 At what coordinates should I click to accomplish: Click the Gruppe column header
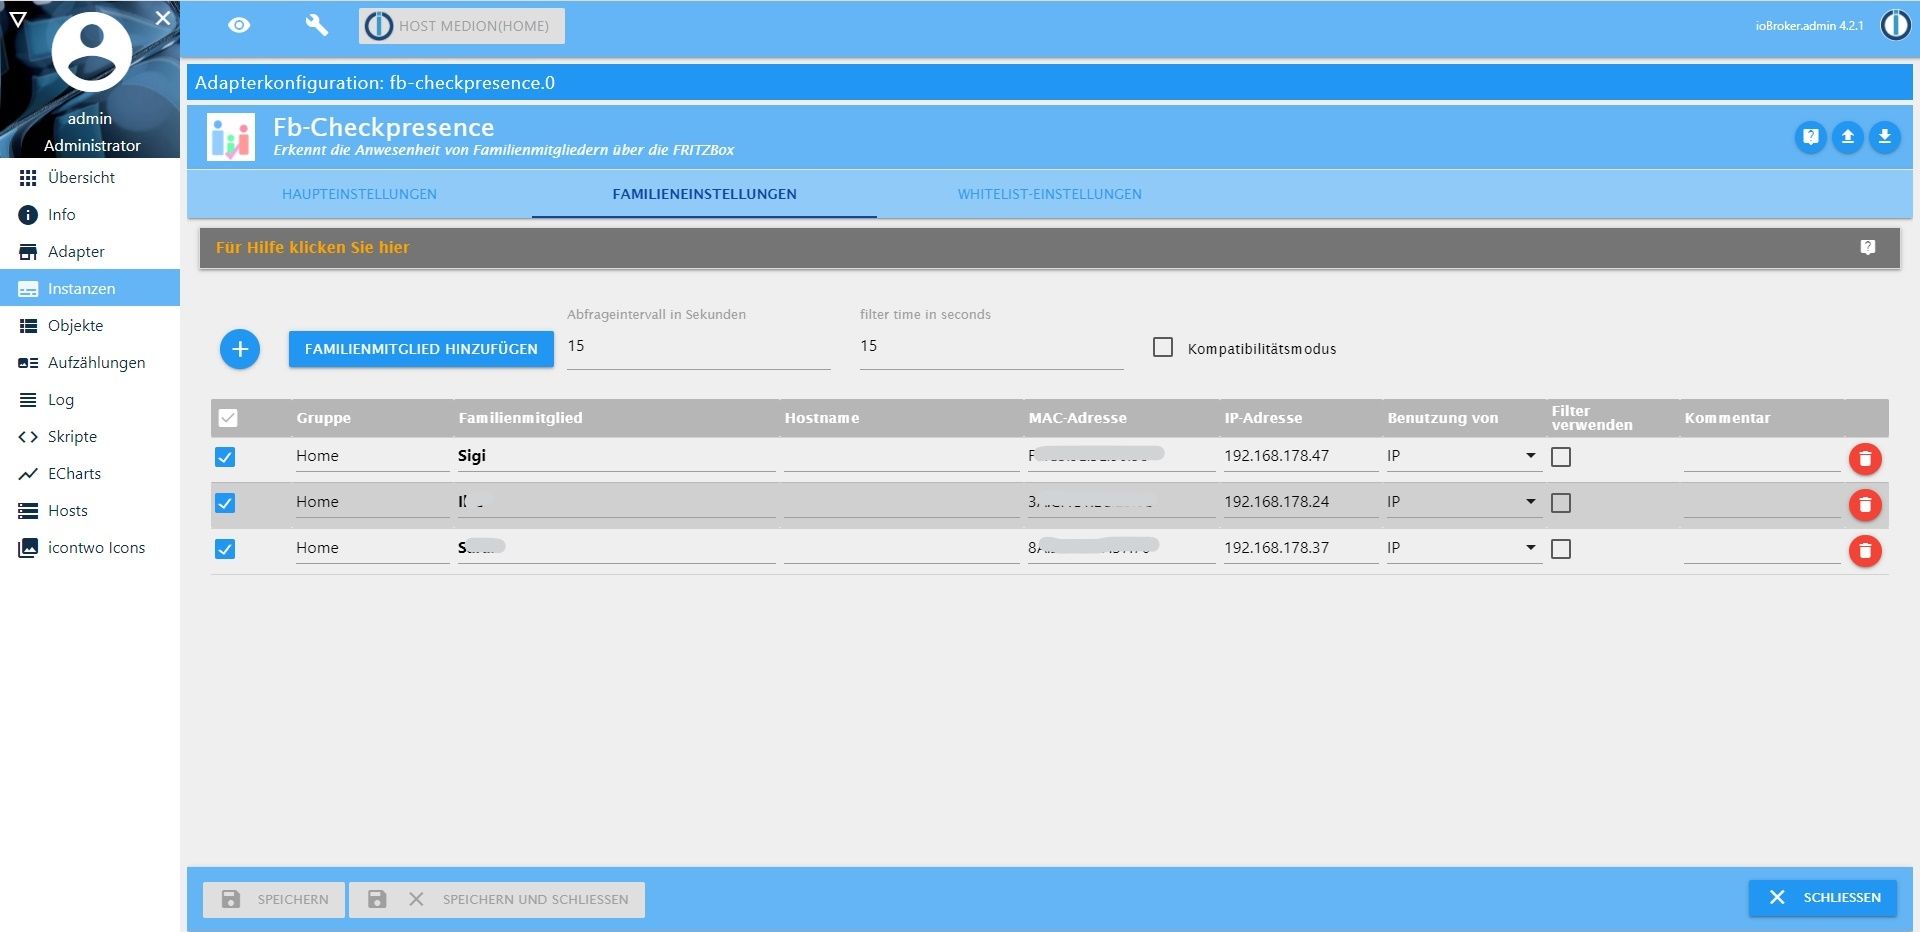point(323,418)
